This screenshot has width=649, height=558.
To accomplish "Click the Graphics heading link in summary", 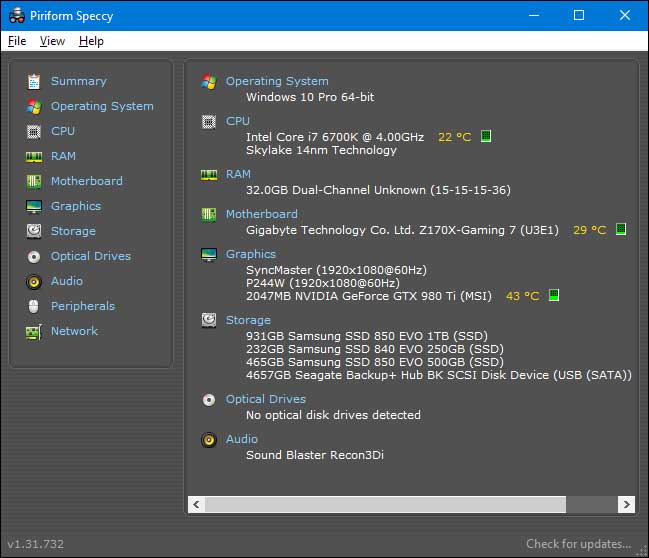I will [x=250, y=254].
